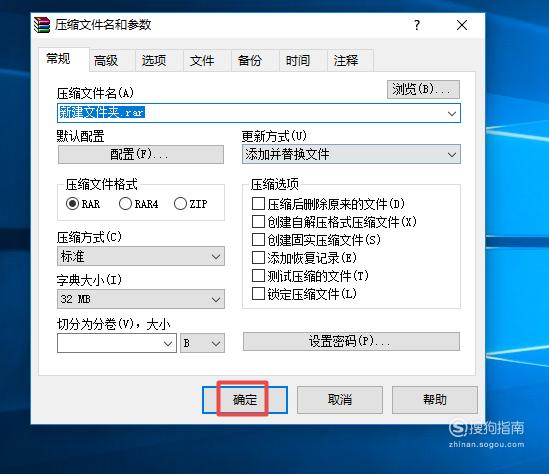The width and height of the screenshot is (549, 474).
Task: Click the 配置(F)... button
Action: click(x=141, y=154)
